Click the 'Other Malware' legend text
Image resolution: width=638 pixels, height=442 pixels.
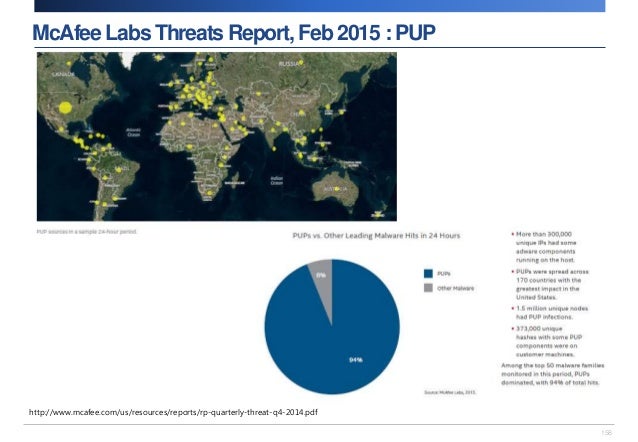tap(456, 288)
